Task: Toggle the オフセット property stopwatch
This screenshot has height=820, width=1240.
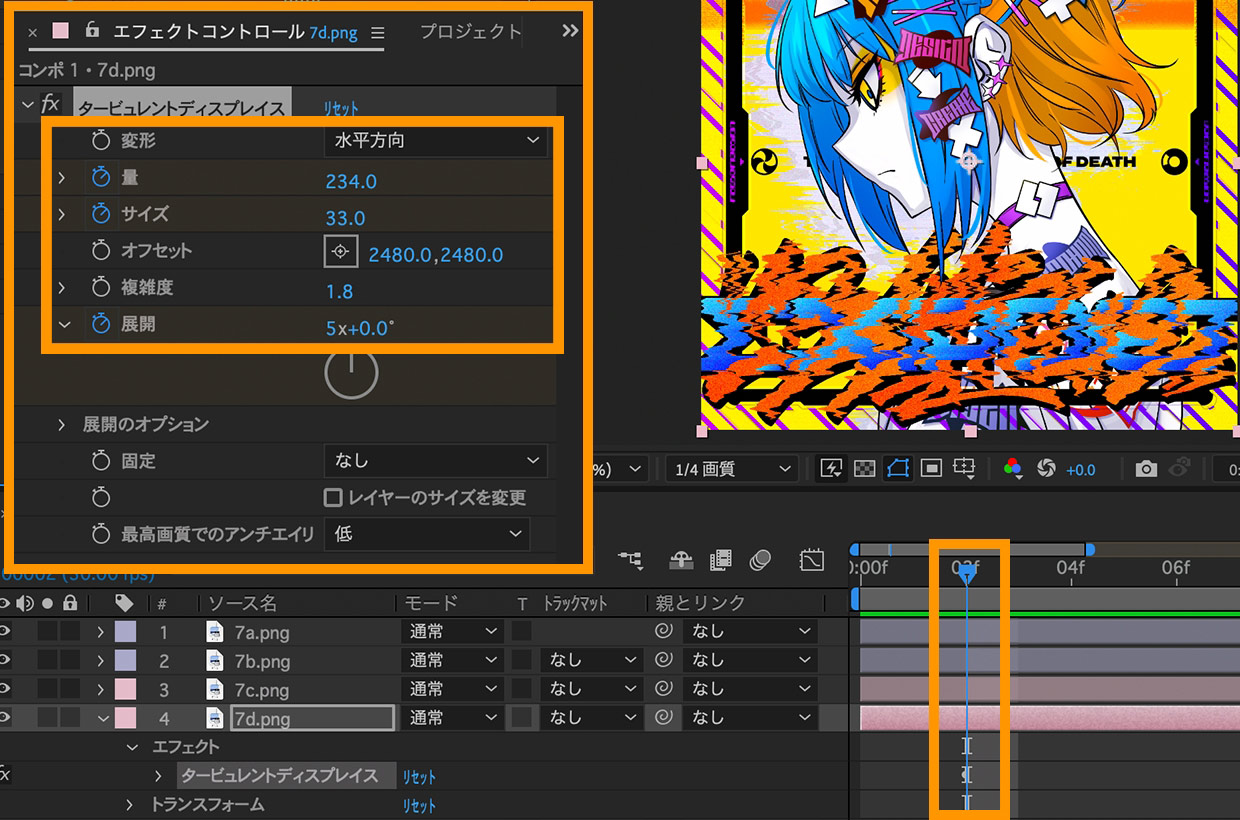Action: (100, 251)
